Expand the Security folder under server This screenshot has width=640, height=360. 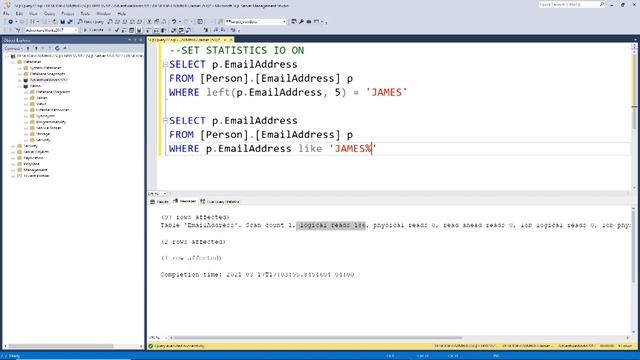(x=13, y=146)
